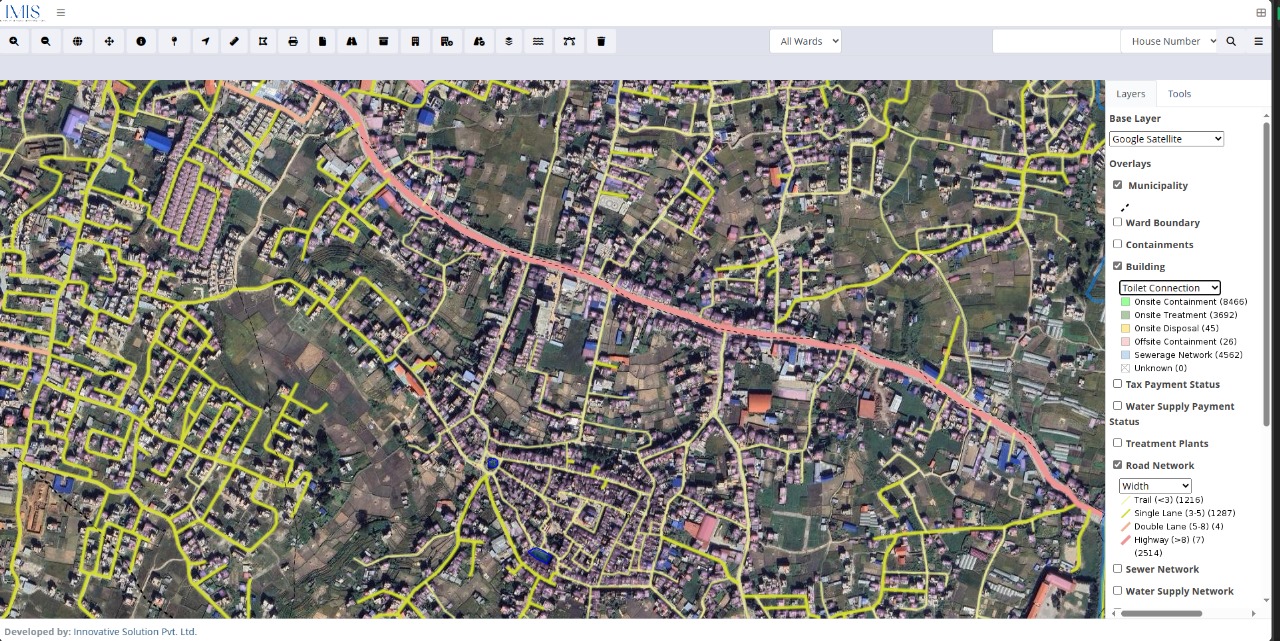1280x641 pixels.
Task: Open the Toilet Connection style dropdown
Action: click(x=1169, y=288)
